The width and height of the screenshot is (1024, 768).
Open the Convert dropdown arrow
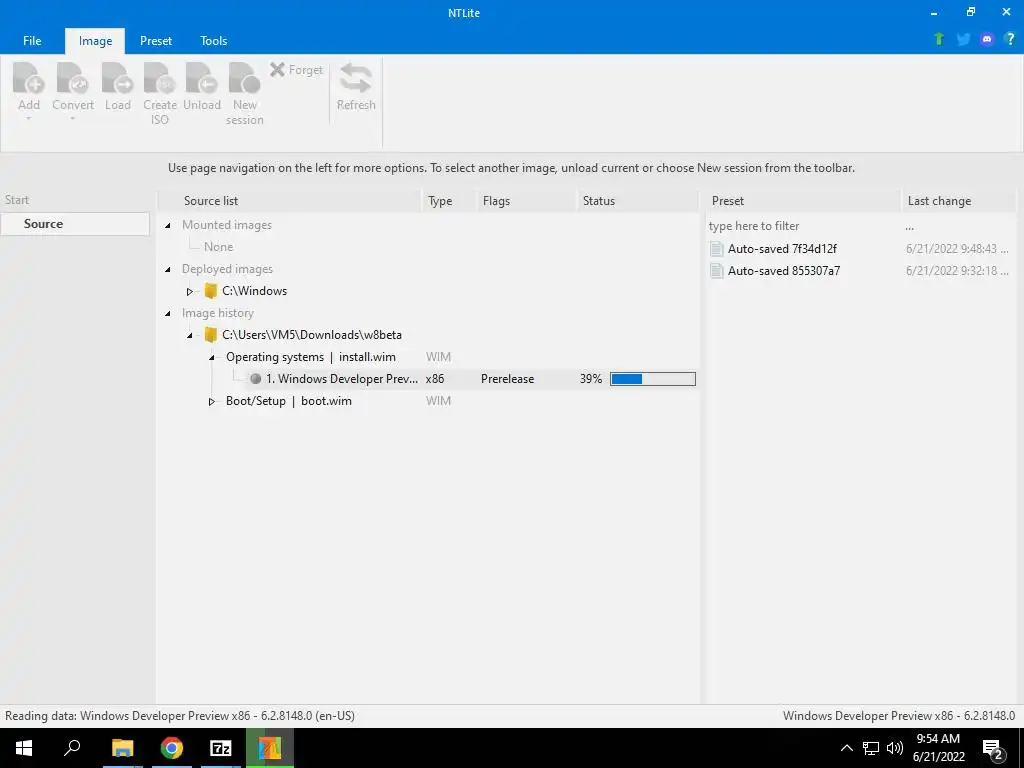click(72, 119)
